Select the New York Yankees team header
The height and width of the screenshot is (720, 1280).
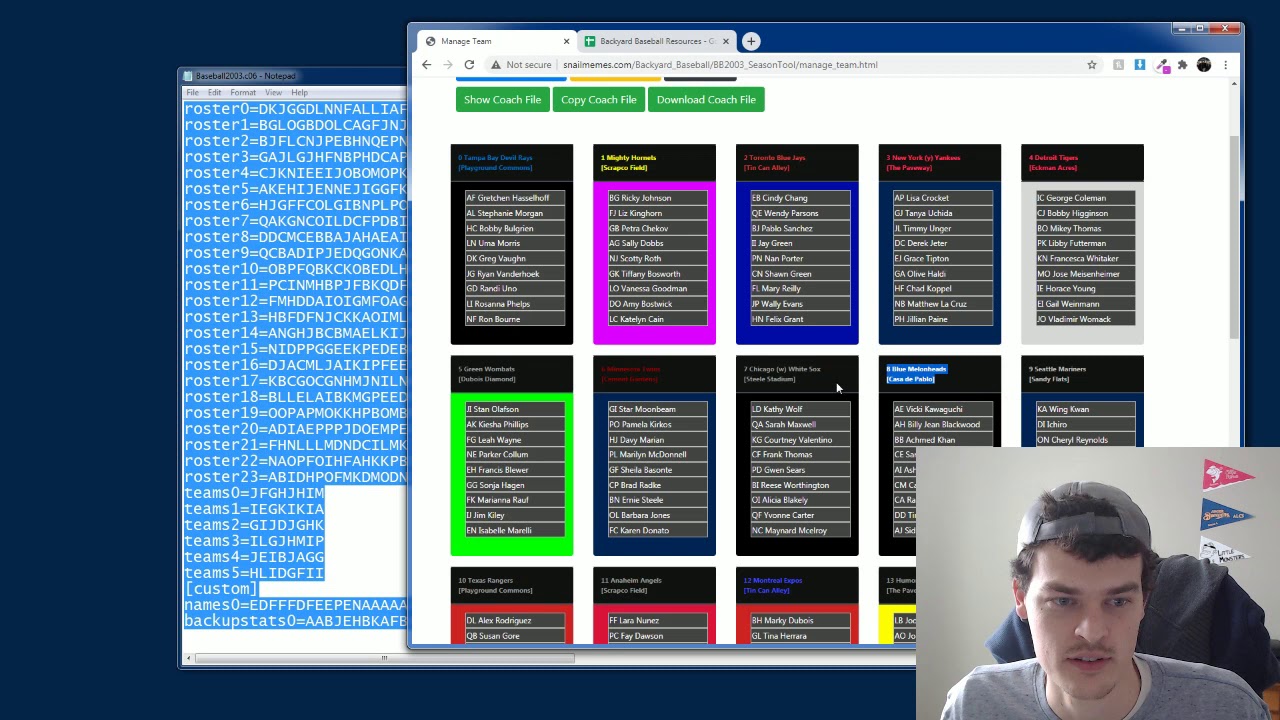(939, 162)
